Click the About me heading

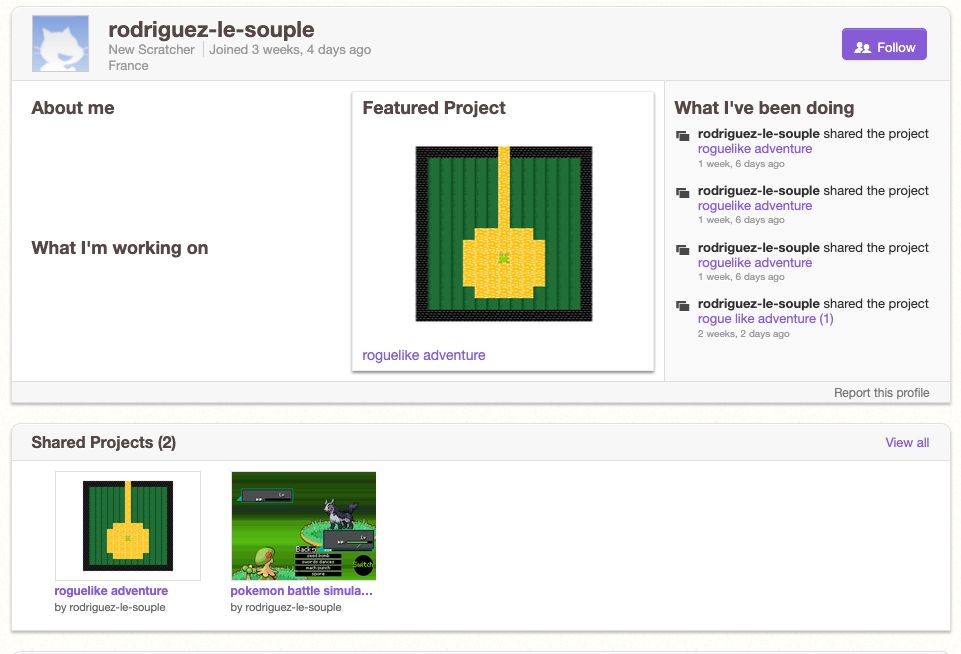click(73, 108)
